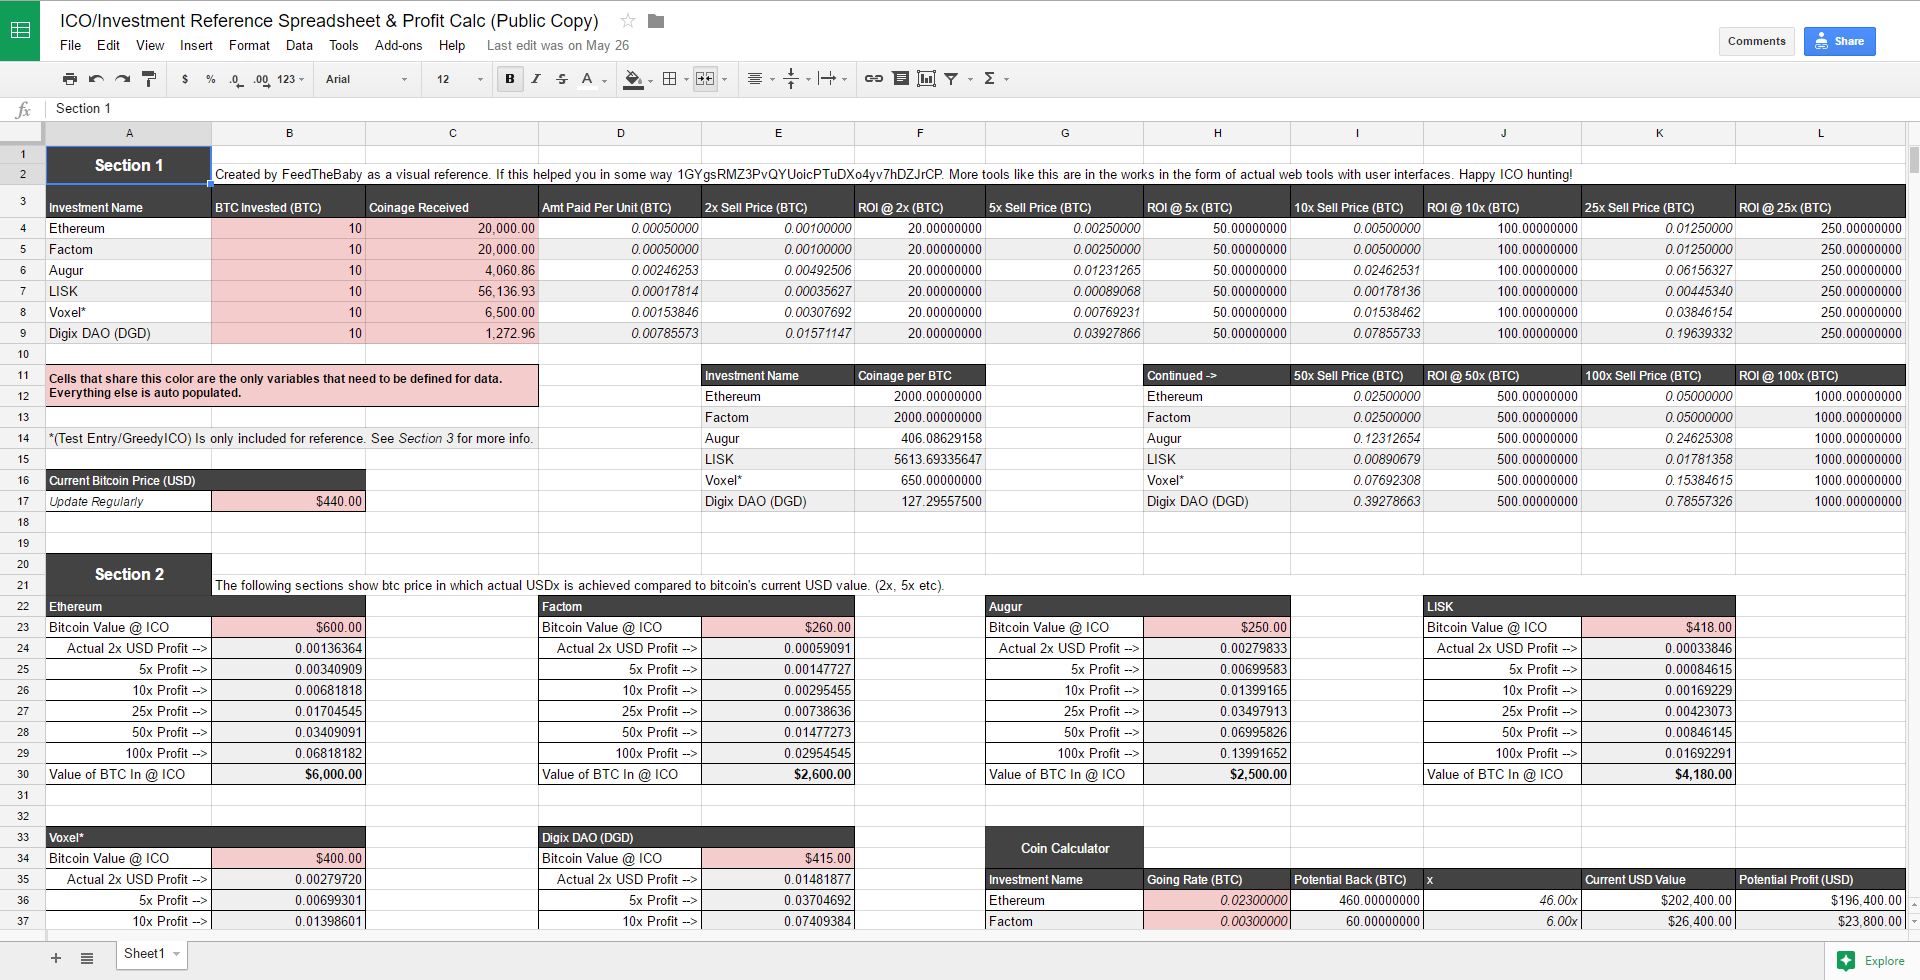This screenshot has width=1920, height=980.
Task: Open the all sheets list icon
Action: pos(87,958)
